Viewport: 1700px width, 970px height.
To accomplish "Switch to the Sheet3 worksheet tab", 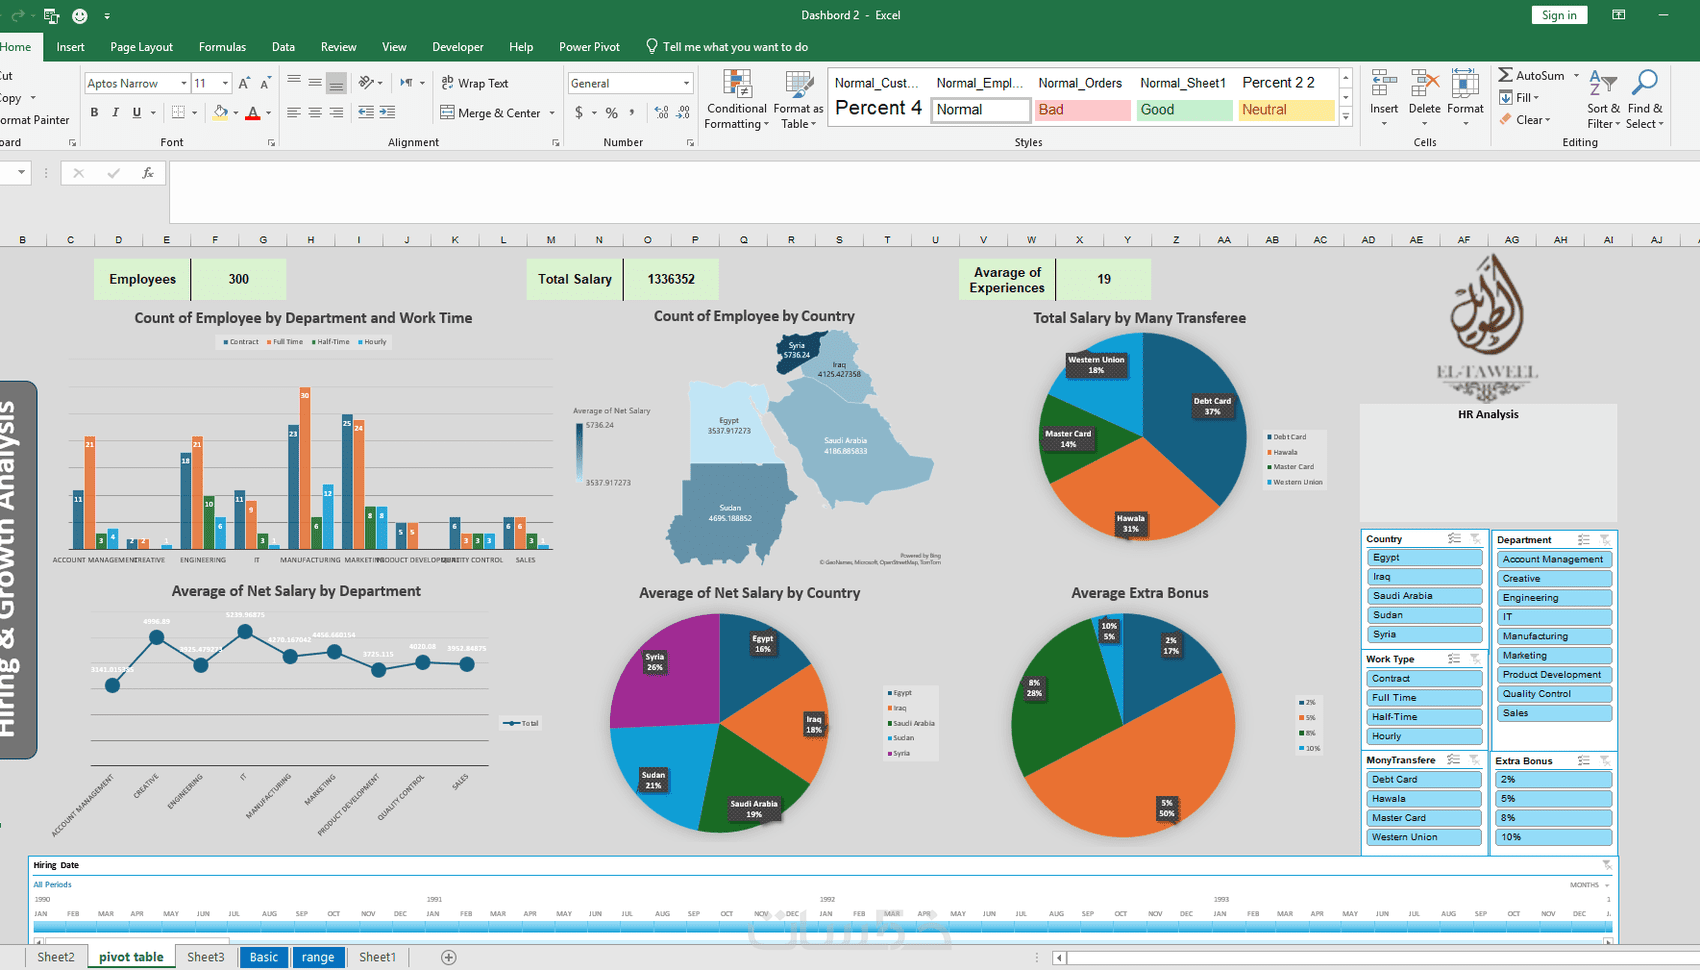I will click(x=206, y=957).
